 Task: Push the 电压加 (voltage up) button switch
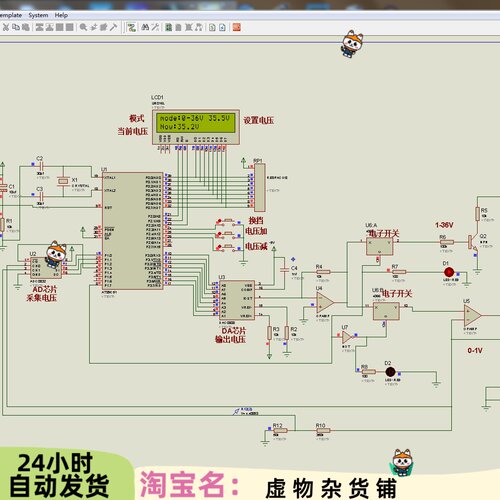pyautogui.click(x=229, y=234)
